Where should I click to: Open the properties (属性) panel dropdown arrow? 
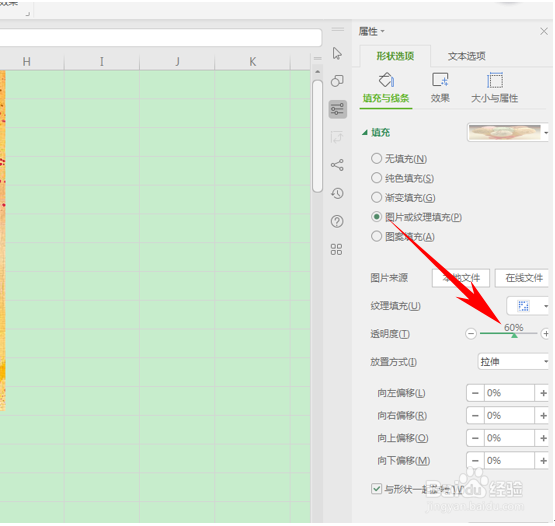pos(383,32)
